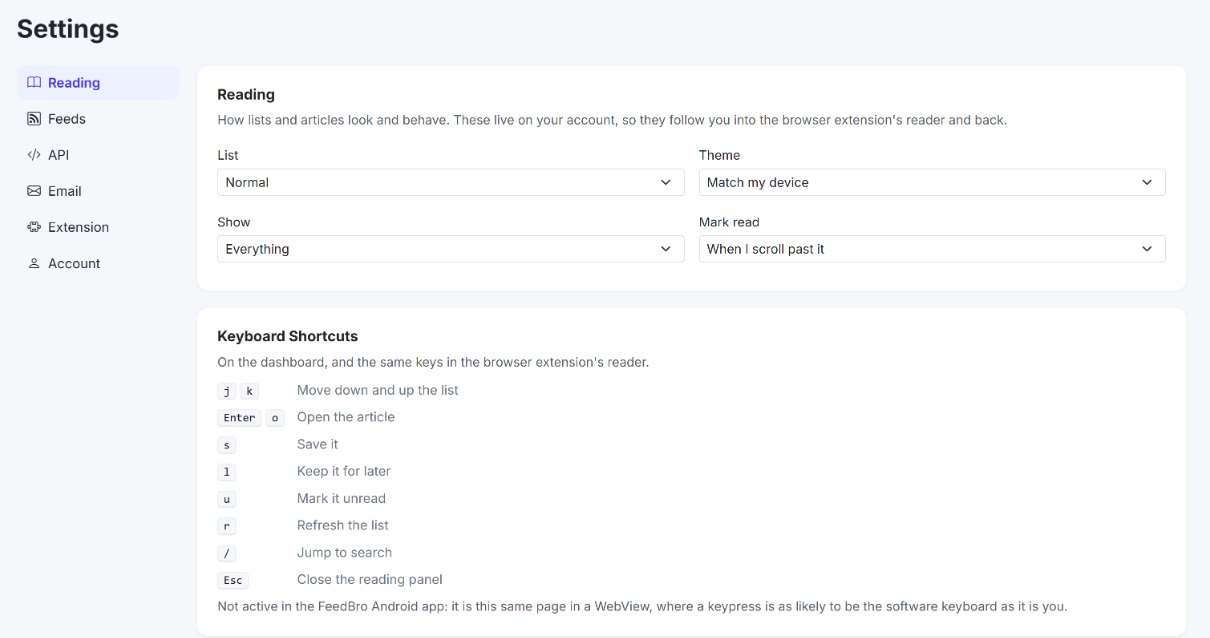Click the code brackets icon beside API

34,155
